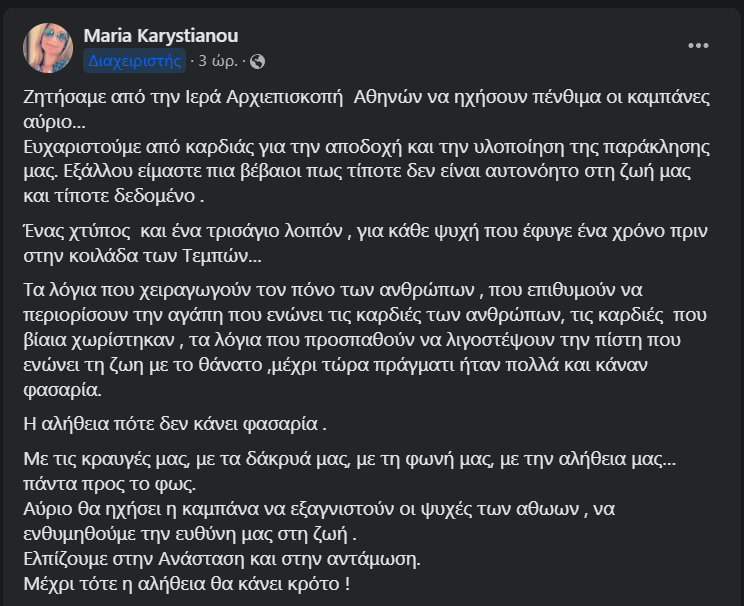Click the word φασαρία ending fourth paragraph
744x606 pixels.
click(63, 390)
